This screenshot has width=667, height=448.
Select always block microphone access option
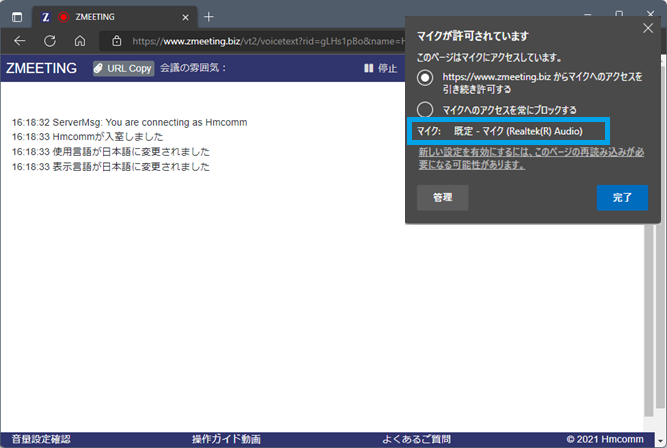(426, 109)
